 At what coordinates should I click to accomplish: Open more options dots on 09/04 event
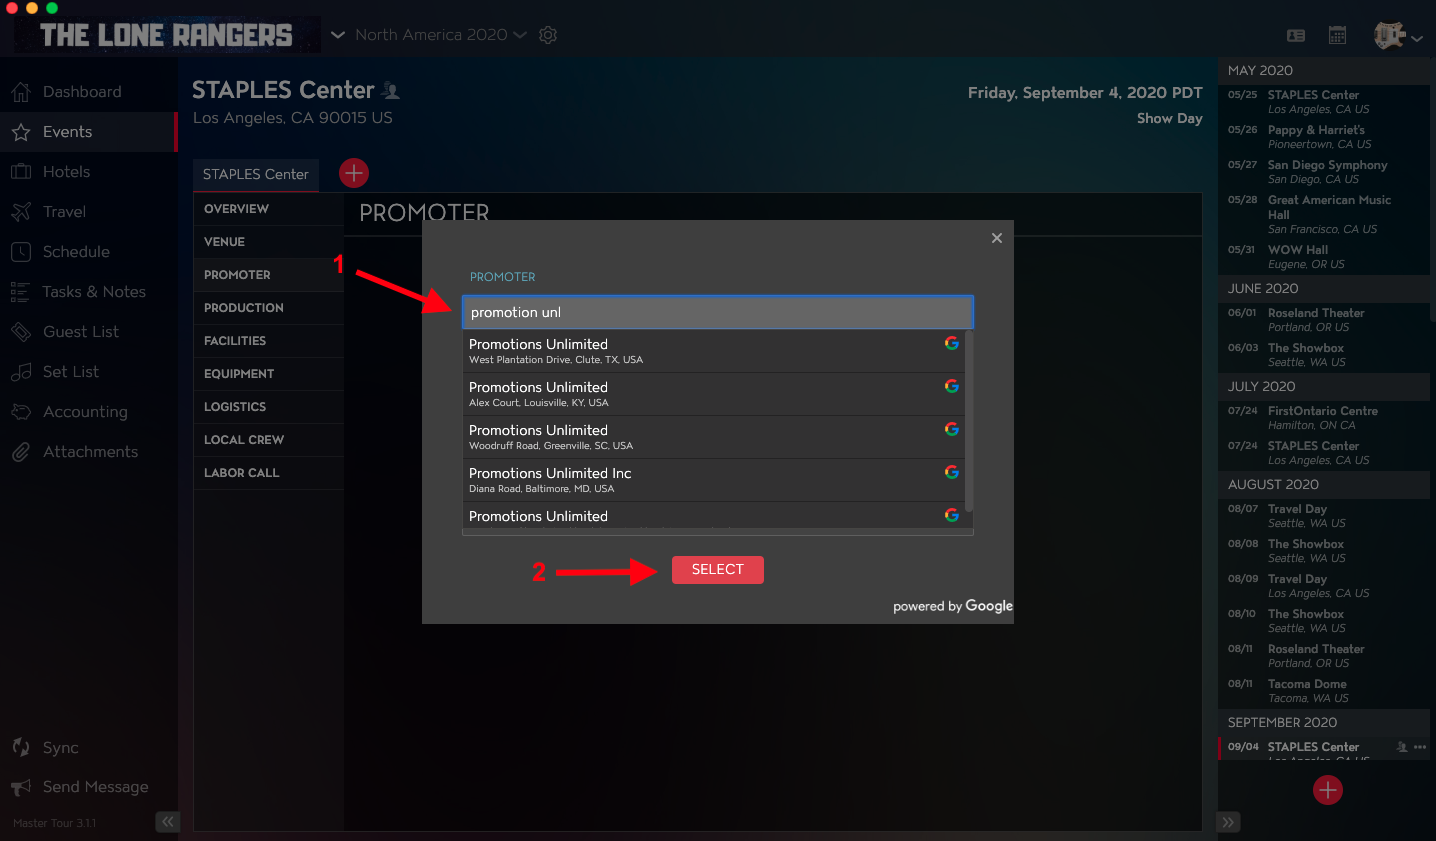[x=1420, y=747]
